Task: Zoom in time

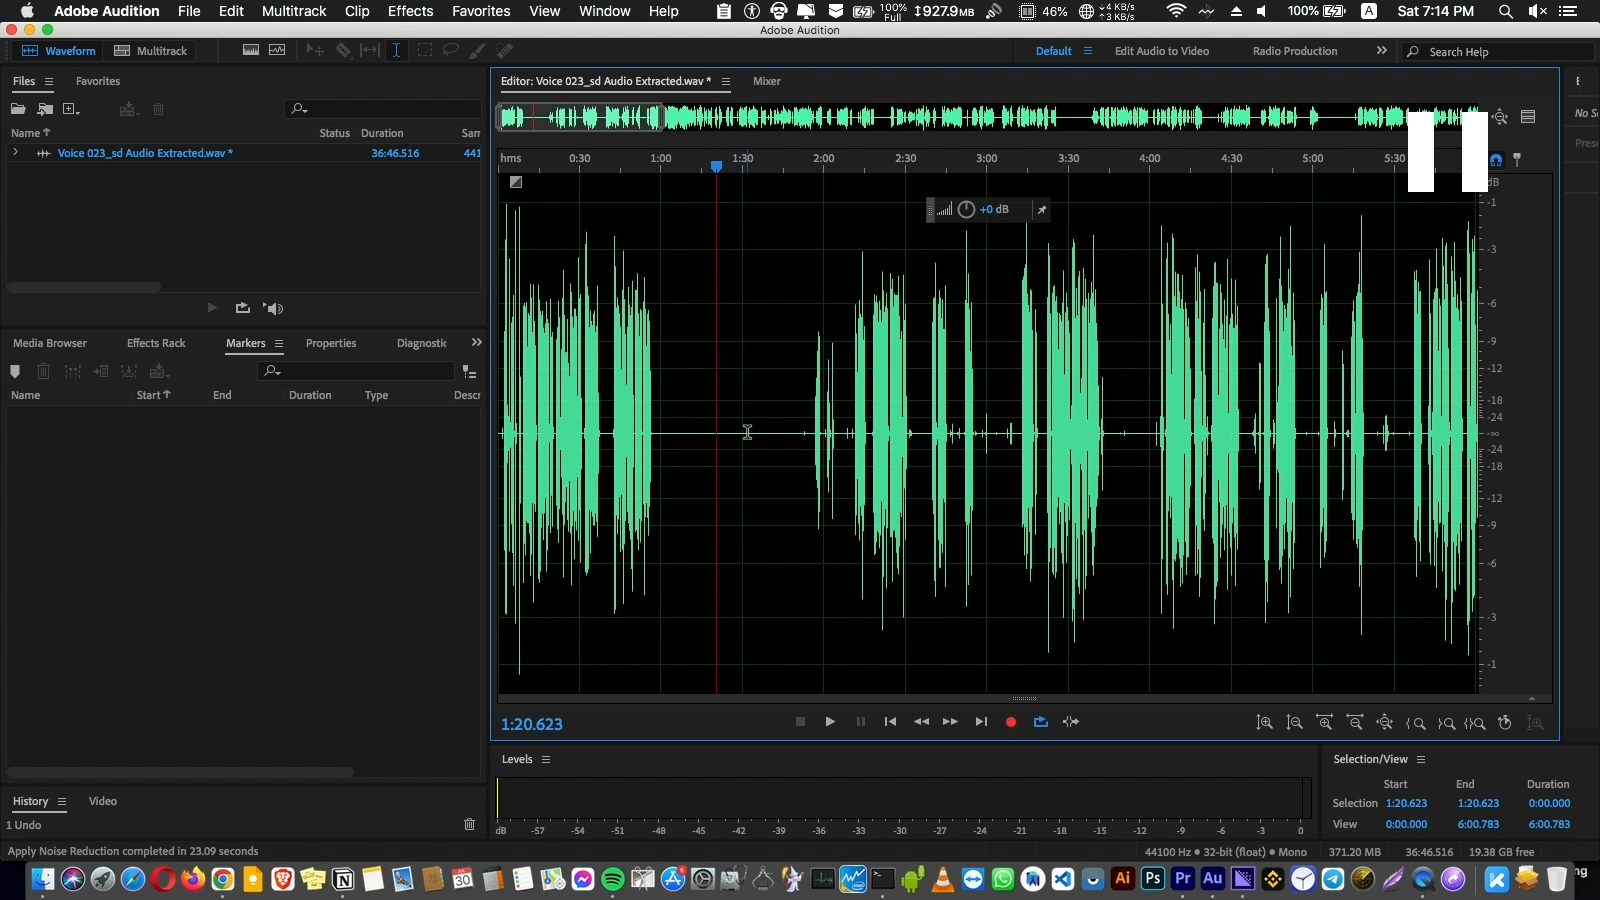Action: pyautogui.click(x=1325, y=723)
